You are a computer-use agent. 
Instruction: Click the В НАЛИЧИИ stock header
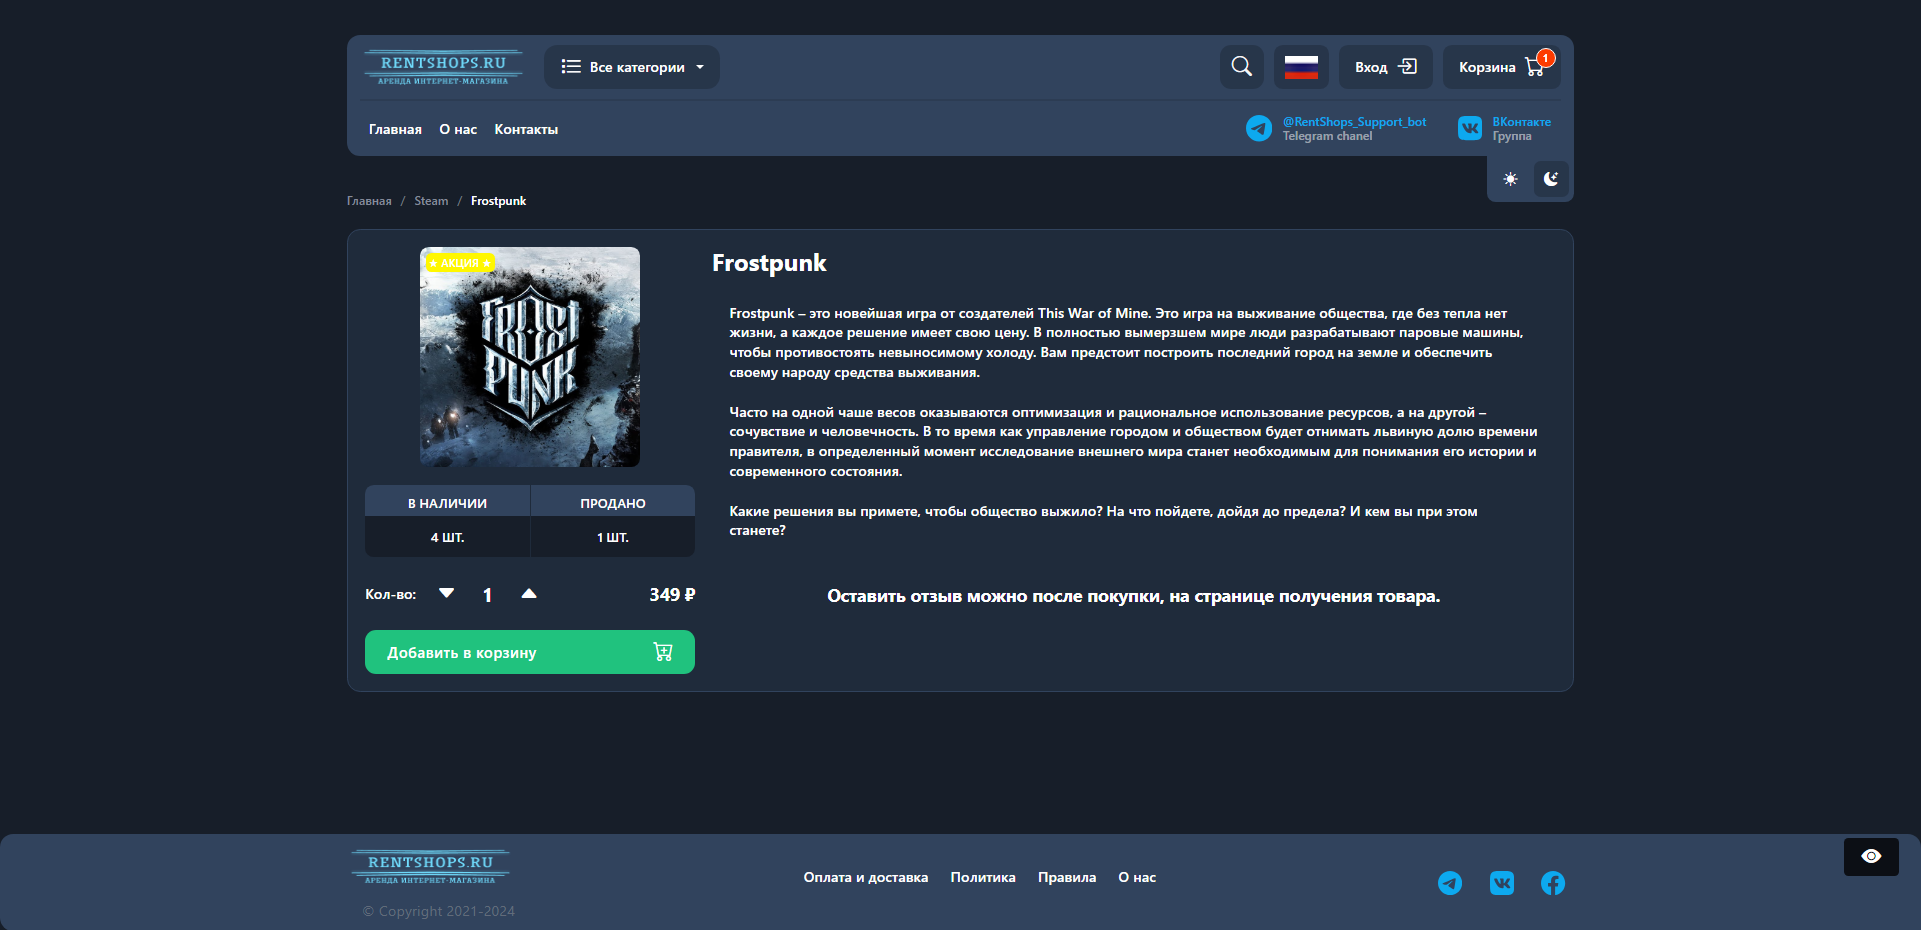(447, 503)
